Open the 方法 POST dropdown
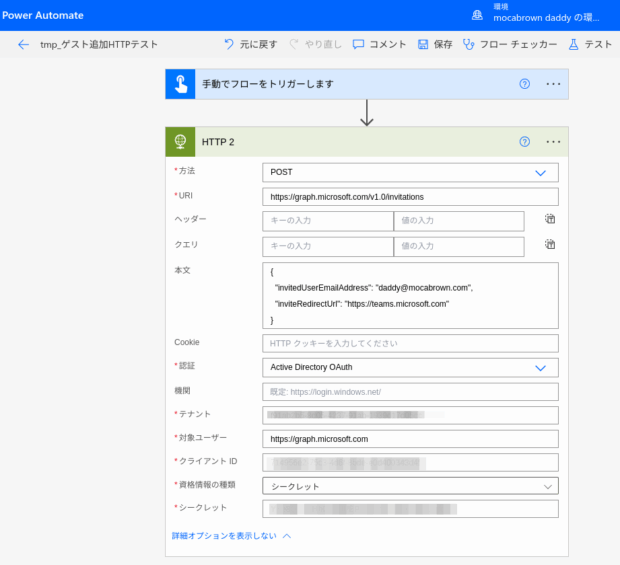The height and width of the screenshot is (565, 620). (x=410, y=172)
